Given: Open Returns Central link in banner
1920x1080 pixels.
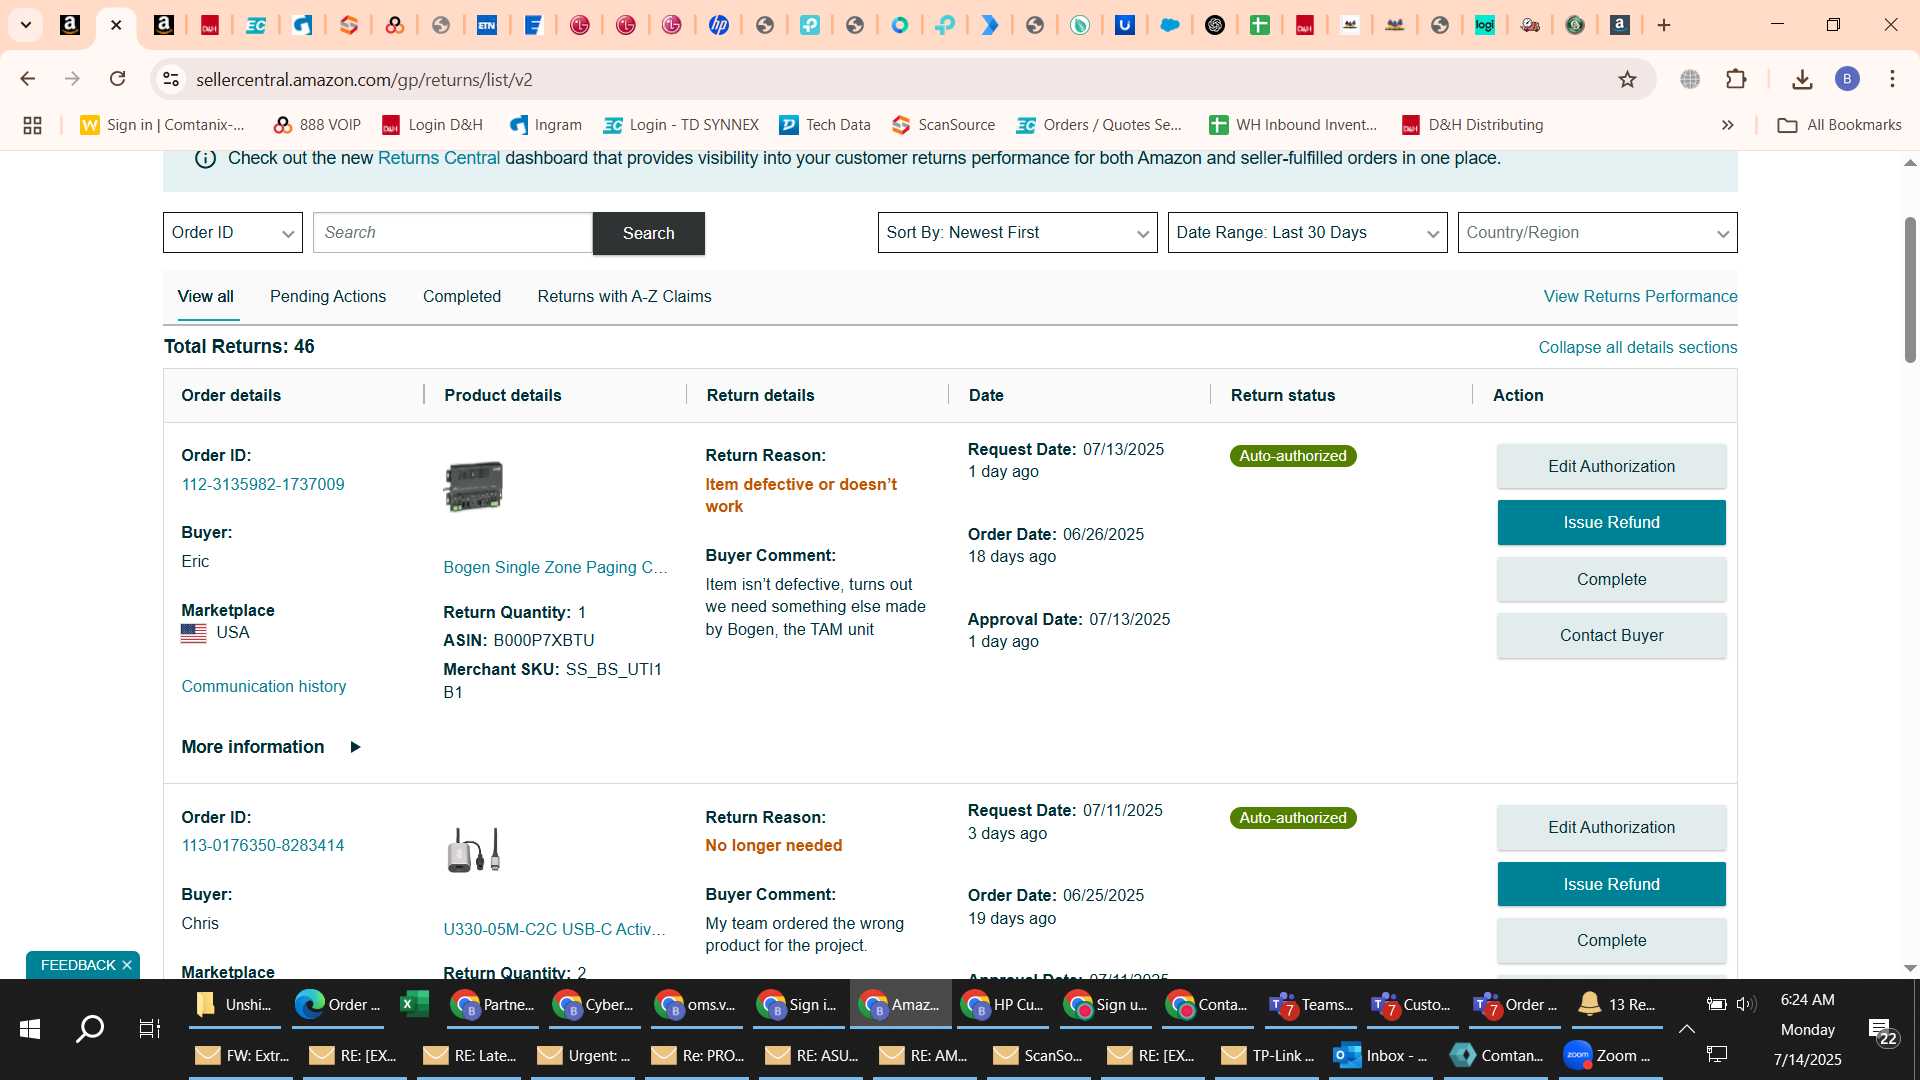Looking at the screenshot, I should (x=439, y=158).
